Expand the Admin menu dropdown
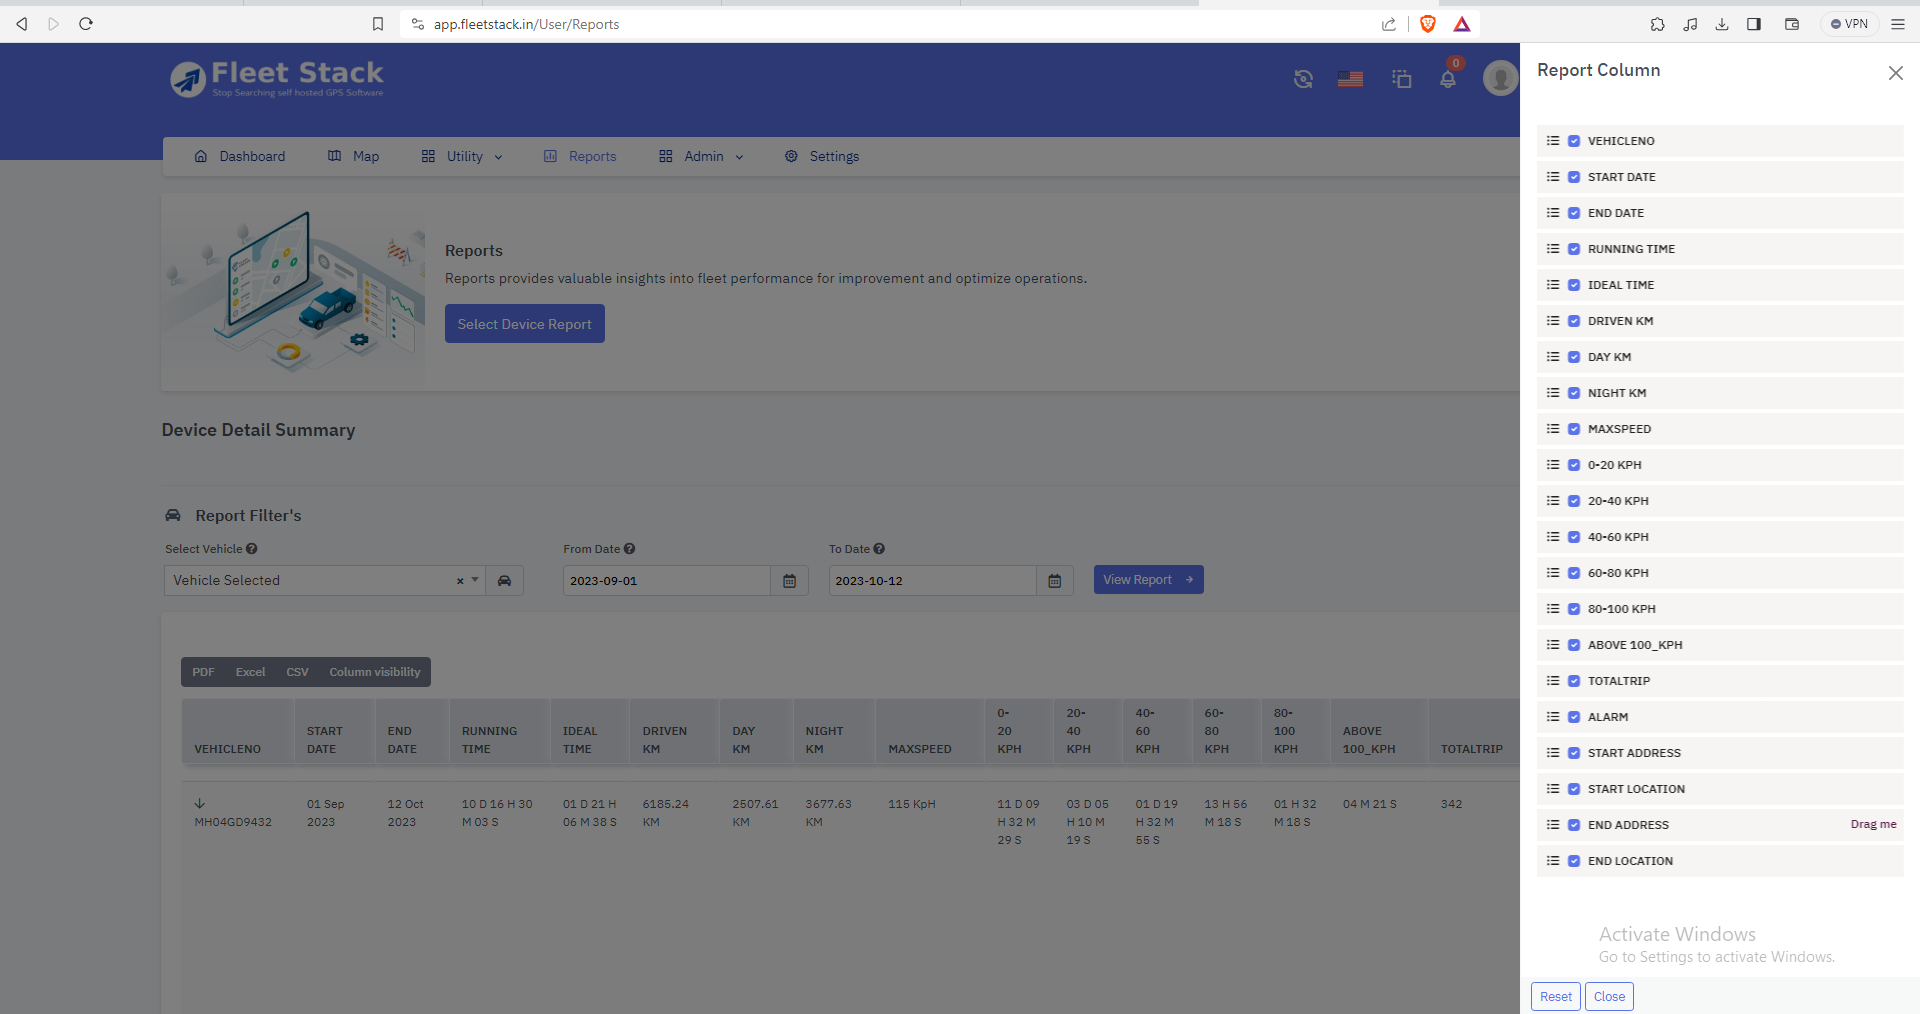1920x1014 pixels. 702,157
